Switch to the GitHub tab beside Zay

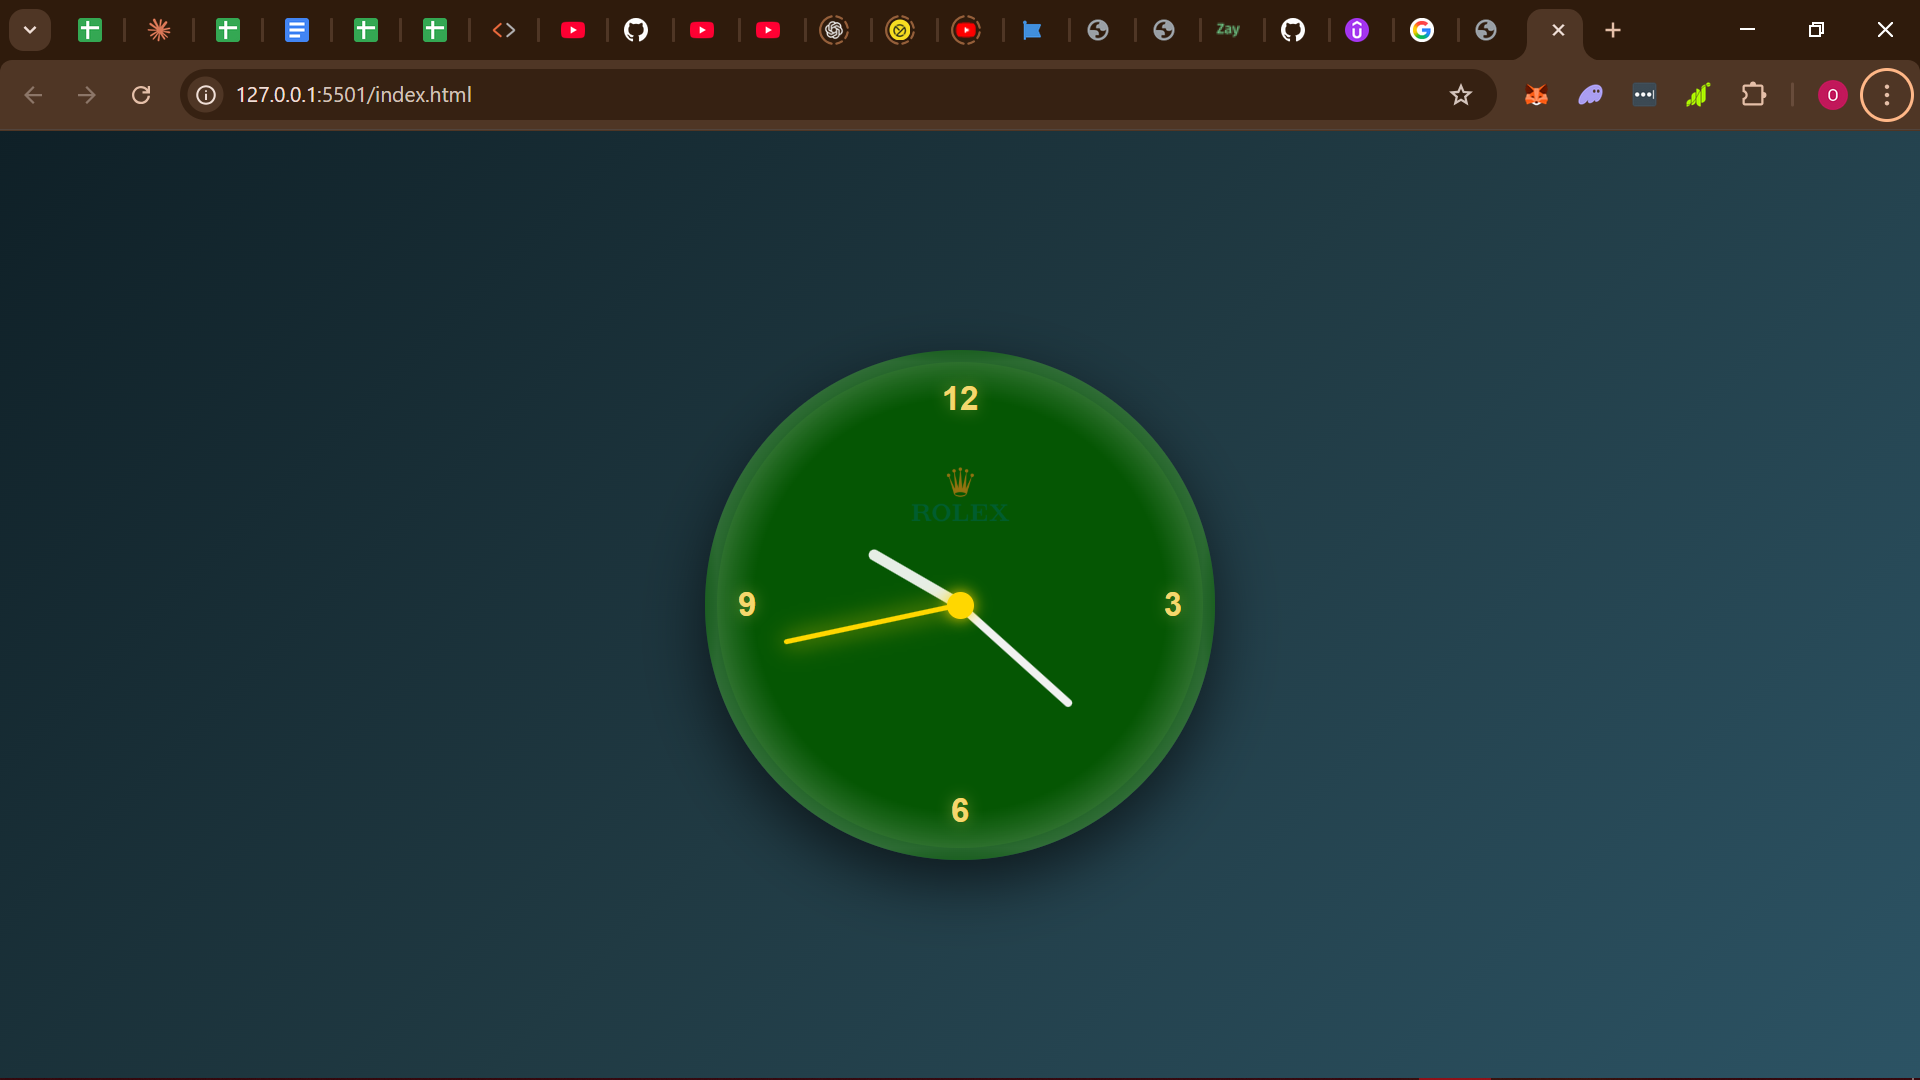coord(1293,30)
